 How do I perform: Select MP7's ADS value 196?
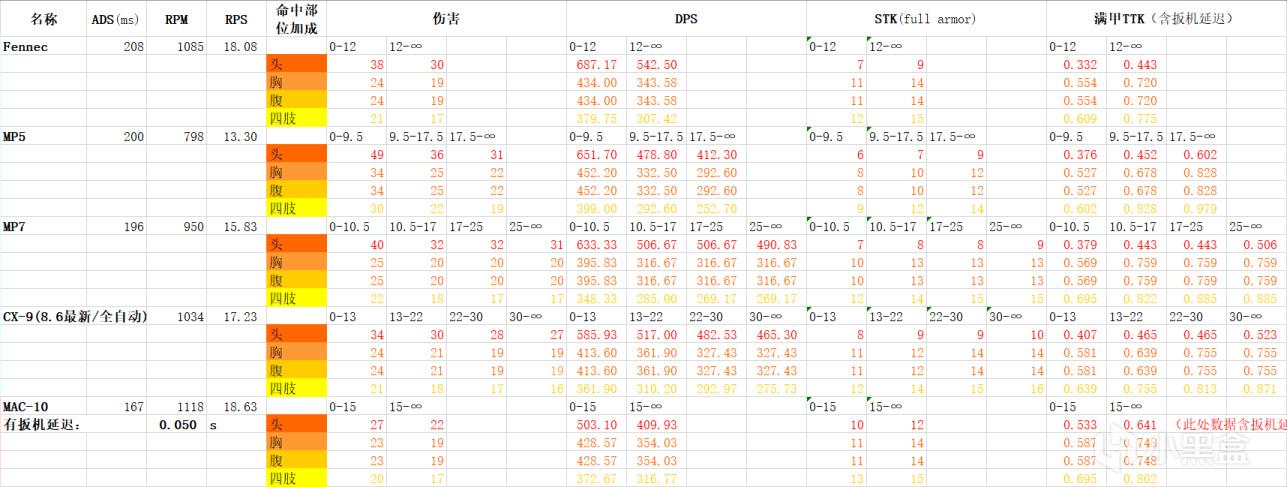[133, 226]
